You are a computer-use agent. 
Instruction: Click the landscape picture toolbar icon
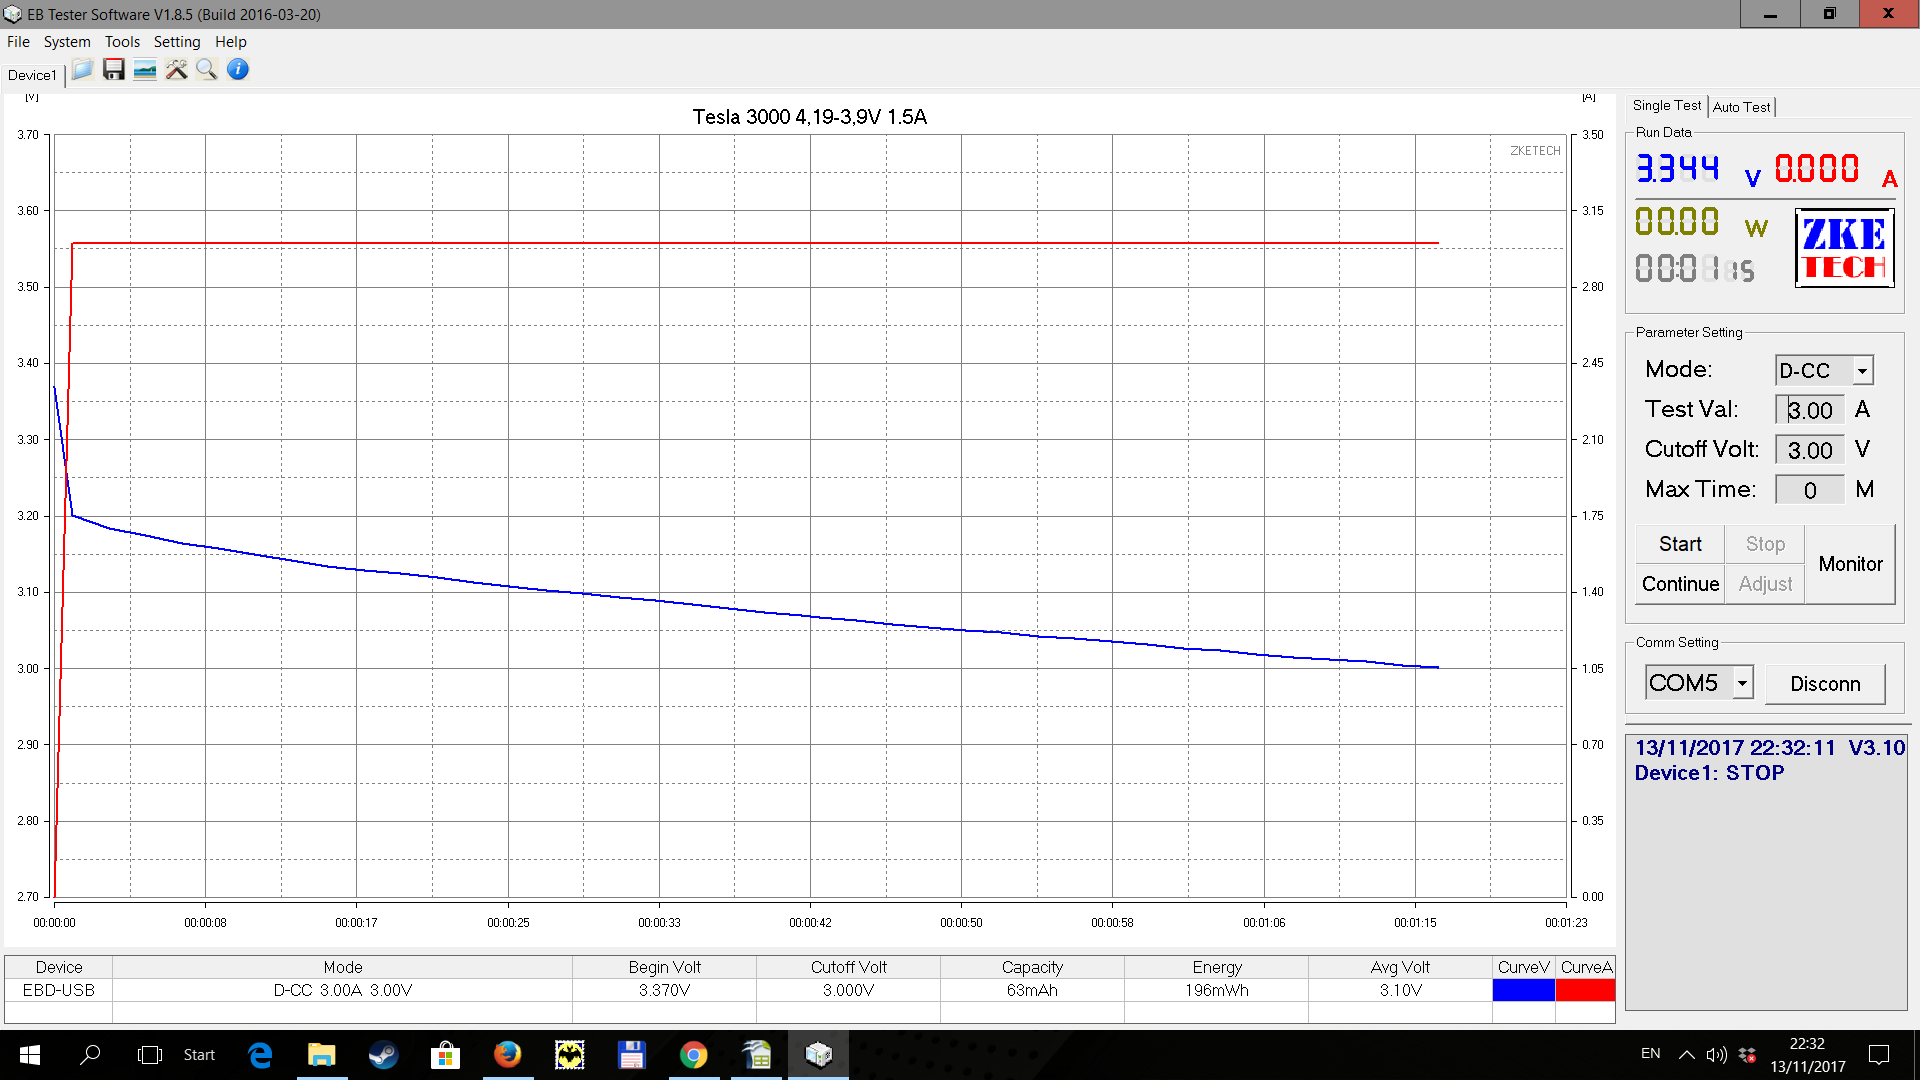145,70
